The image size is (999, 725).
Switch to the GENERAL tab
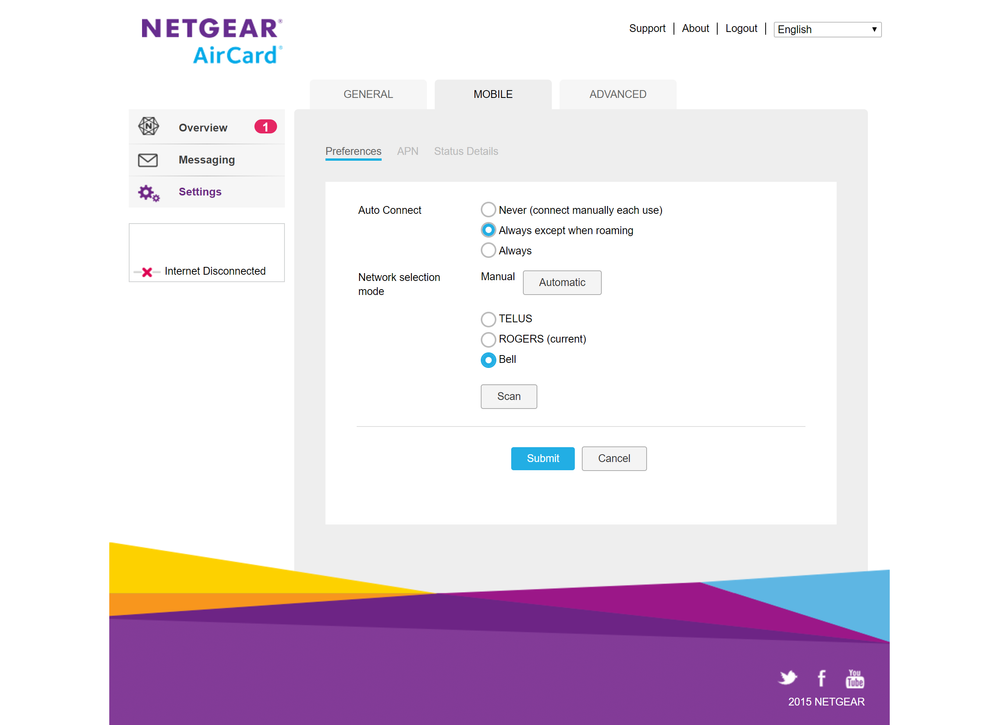tap(368, 94)
